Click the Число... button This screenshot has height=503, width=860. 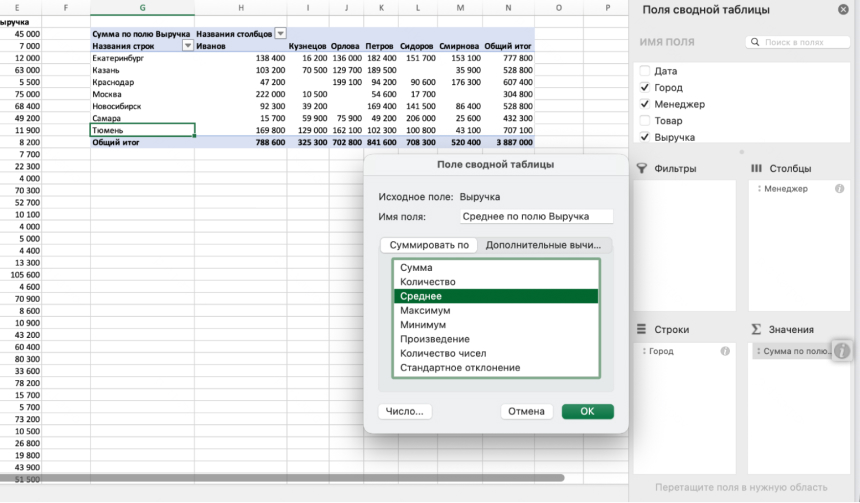click(x=405, y=411)
